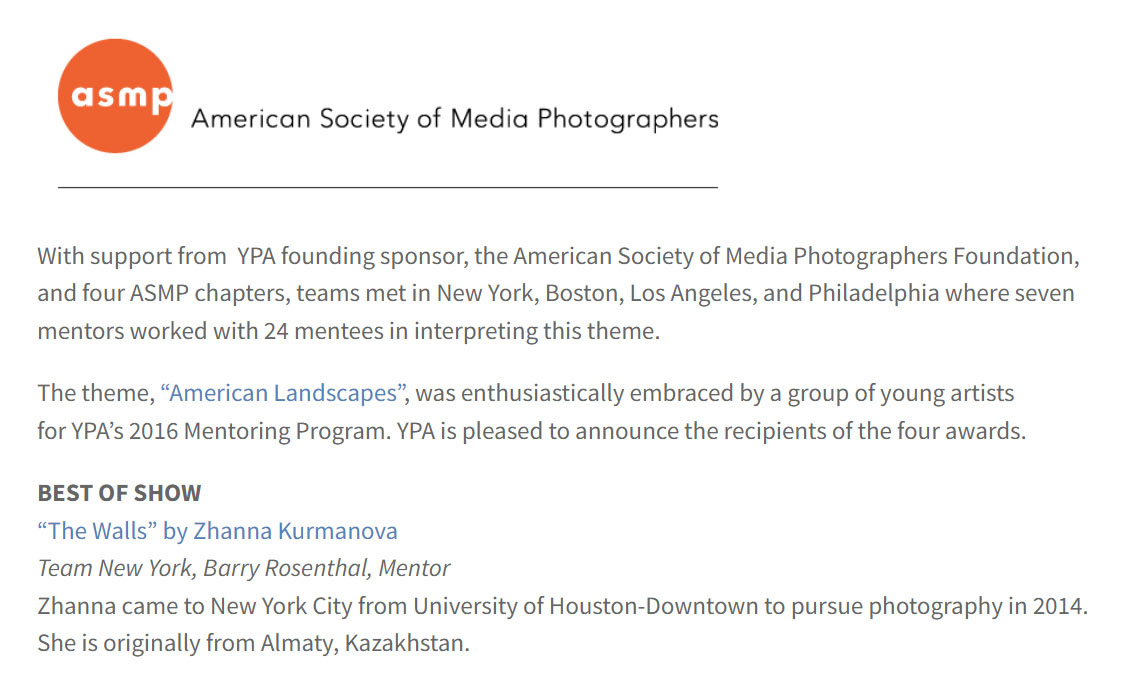Open "The Walls" by Zhanna Kurmanova link
Image resolution: width=1131 pixels, height=684 pixels.
point(217,531)
